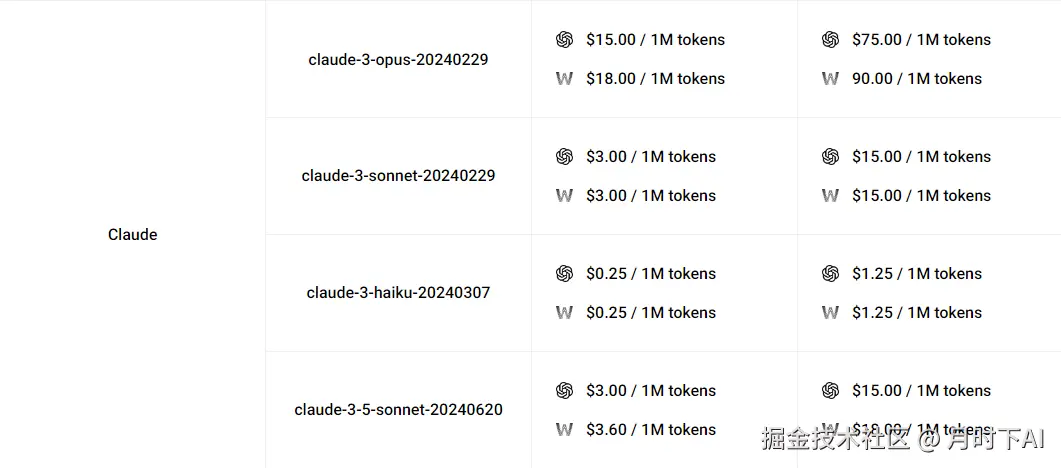
Task: Click the OpenAI logo beside opus $15.00 input price
Action: point(564,40)
